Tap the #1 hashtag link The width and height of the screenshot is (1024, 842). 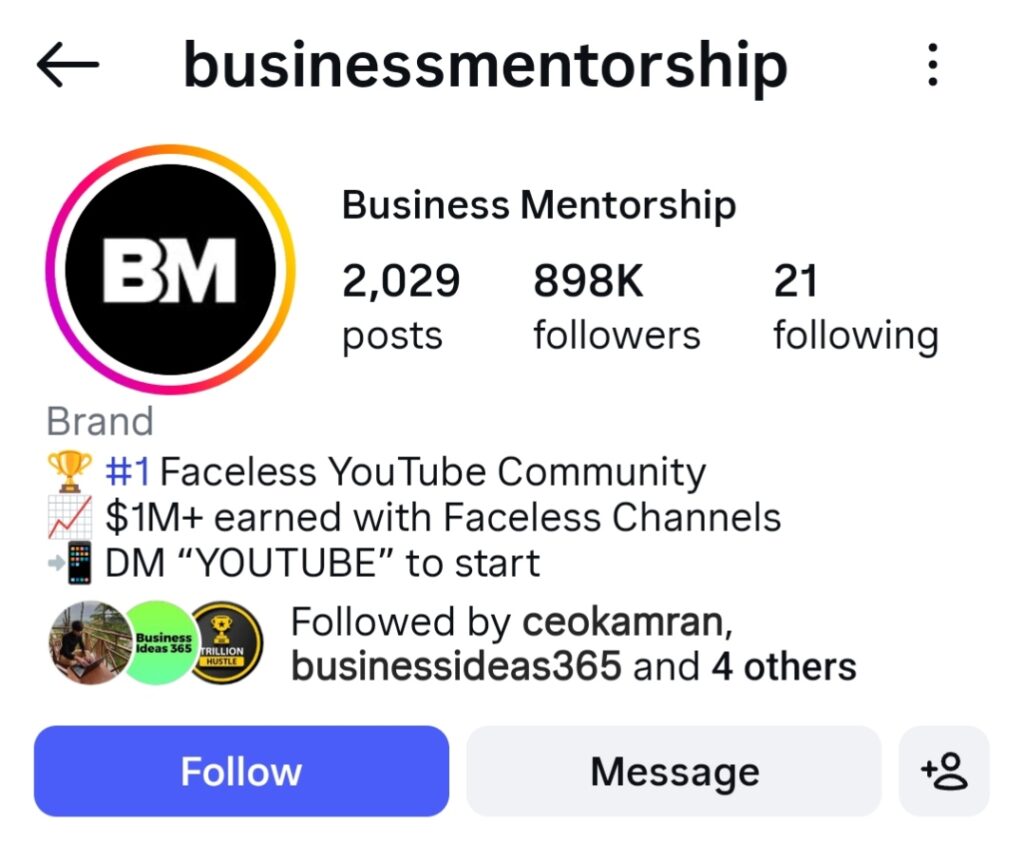(x=127, y=471)
